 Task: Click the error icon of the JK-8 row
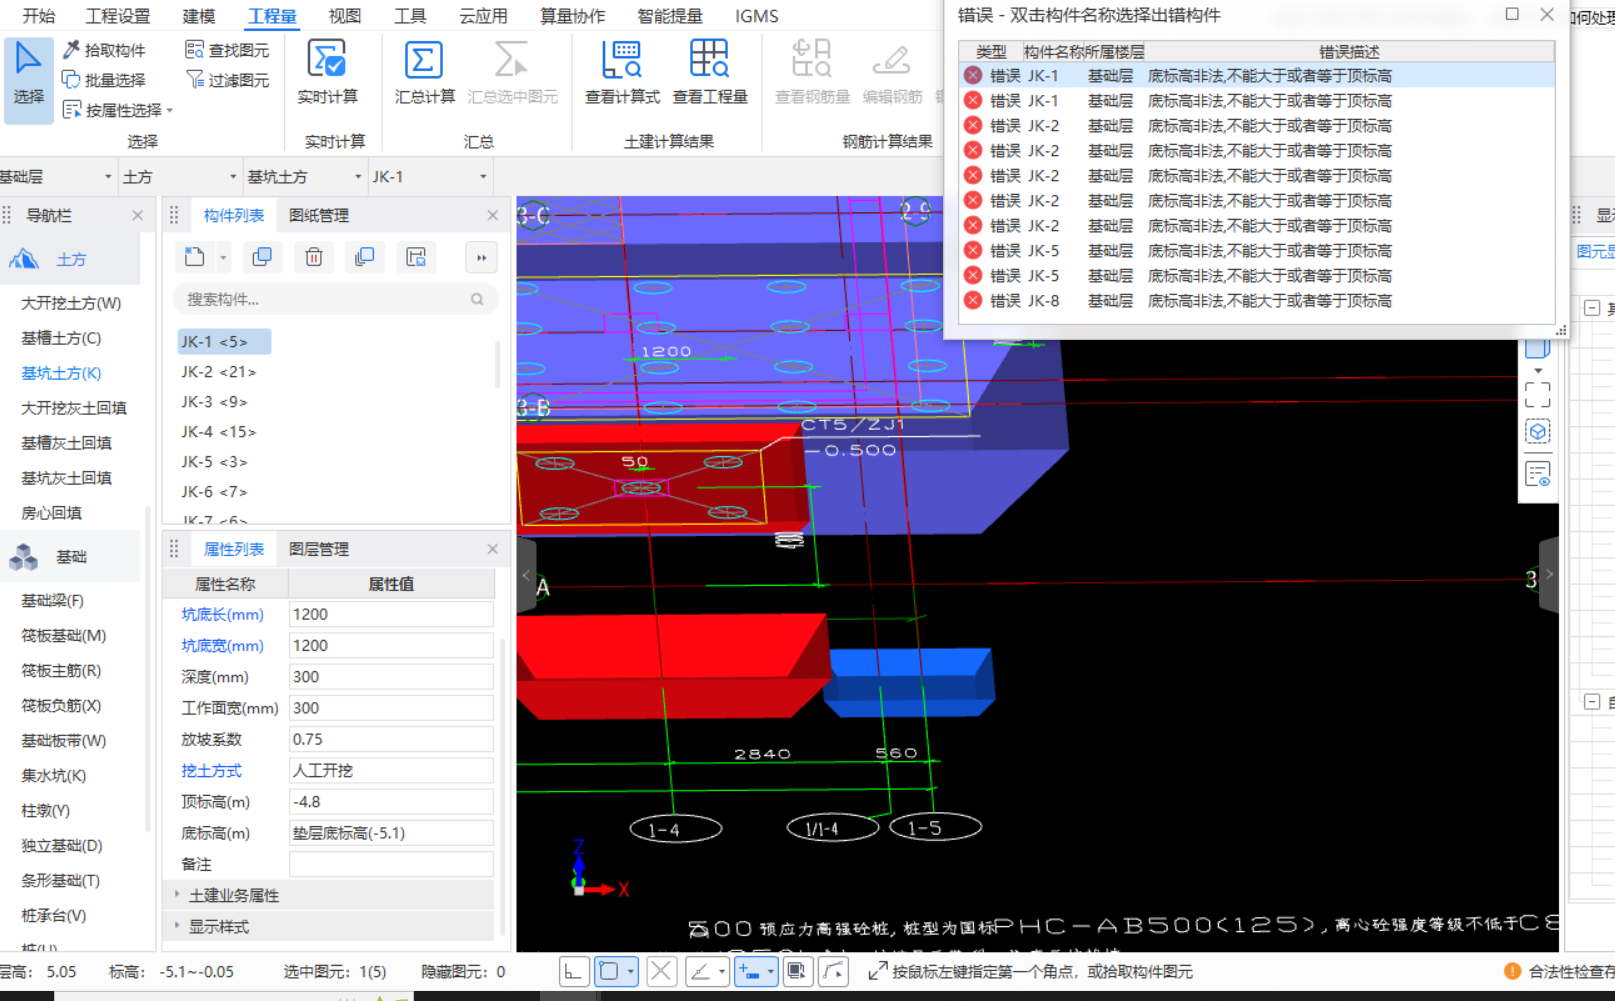(x=973, y=300)
